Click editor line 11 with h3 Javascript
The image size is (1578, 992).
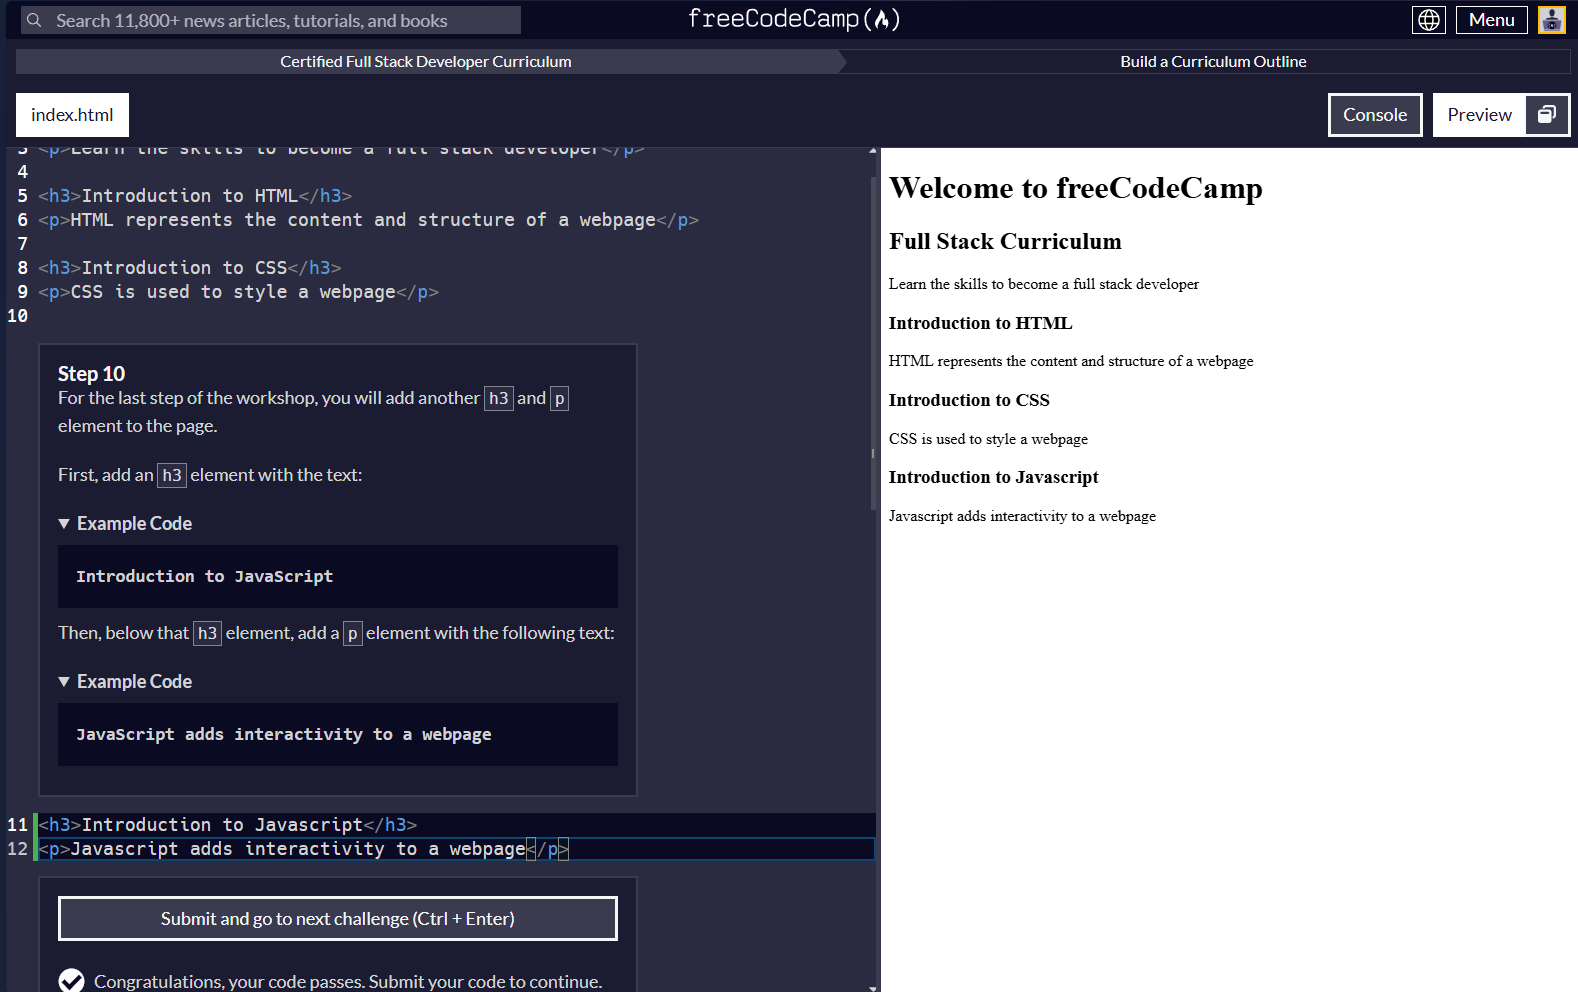(228, 825)
